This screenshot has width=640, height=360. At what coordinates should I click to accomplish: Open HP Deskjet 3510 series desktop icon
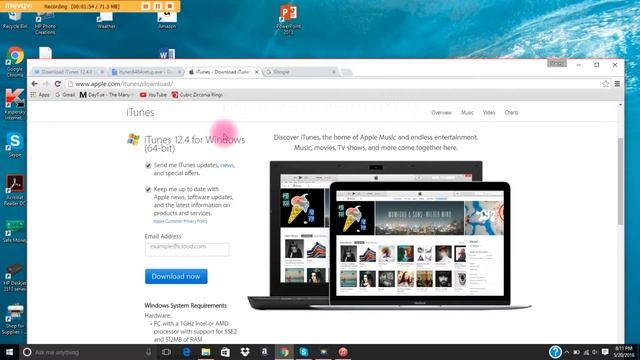coord(15,278)
